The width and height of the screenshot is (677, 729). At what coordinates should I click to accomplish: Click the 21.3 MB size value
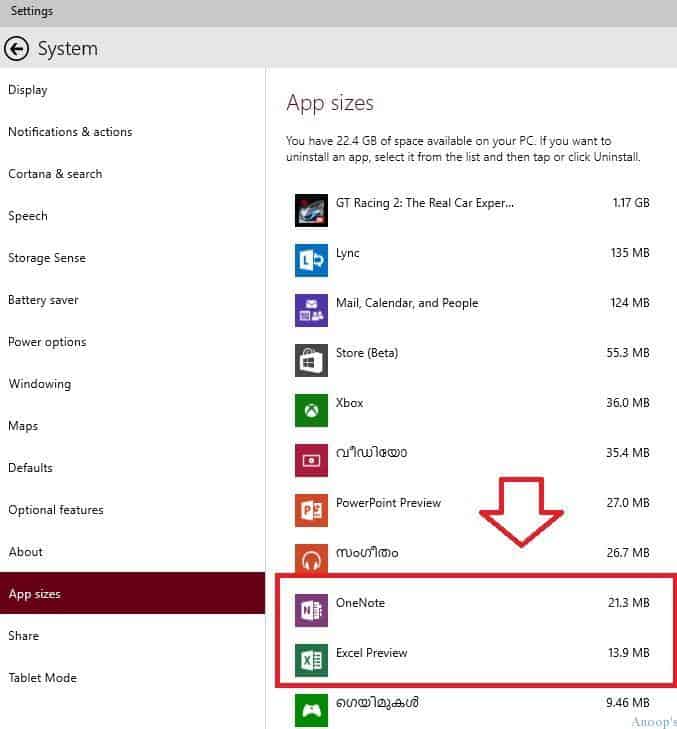[x=629, y=603]
